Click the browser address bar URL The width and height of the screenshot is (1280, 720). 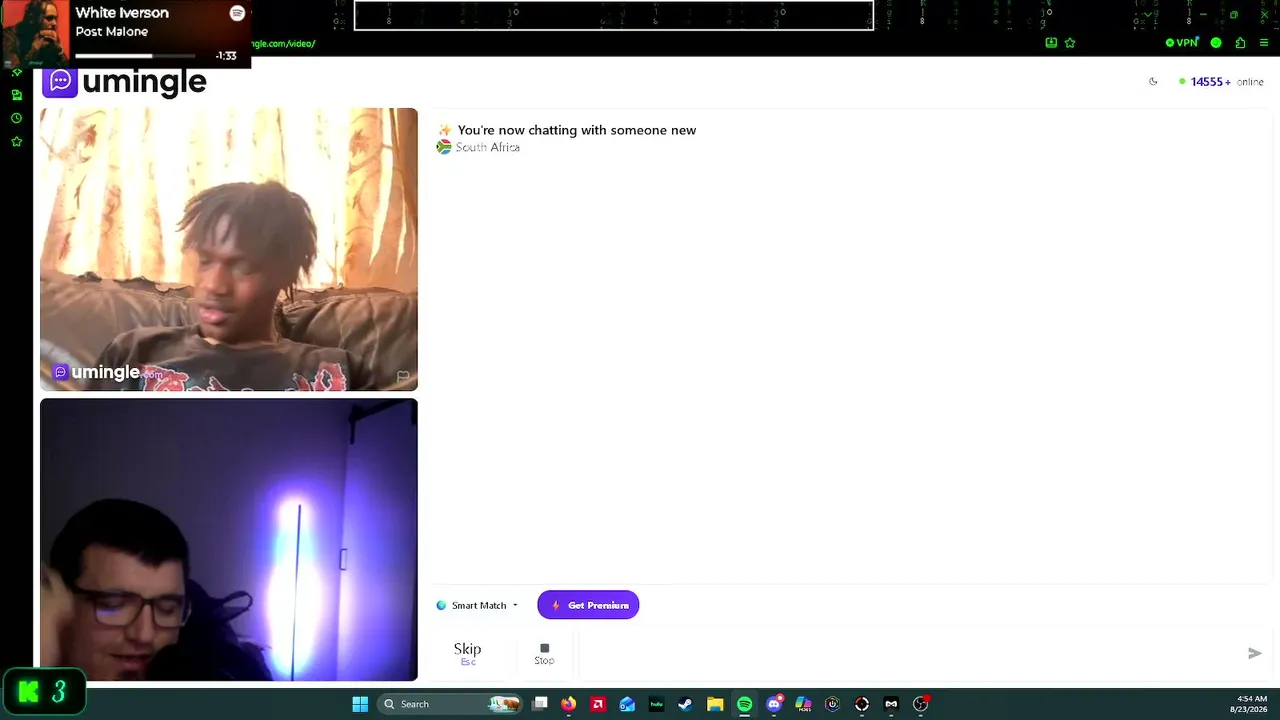283,43
